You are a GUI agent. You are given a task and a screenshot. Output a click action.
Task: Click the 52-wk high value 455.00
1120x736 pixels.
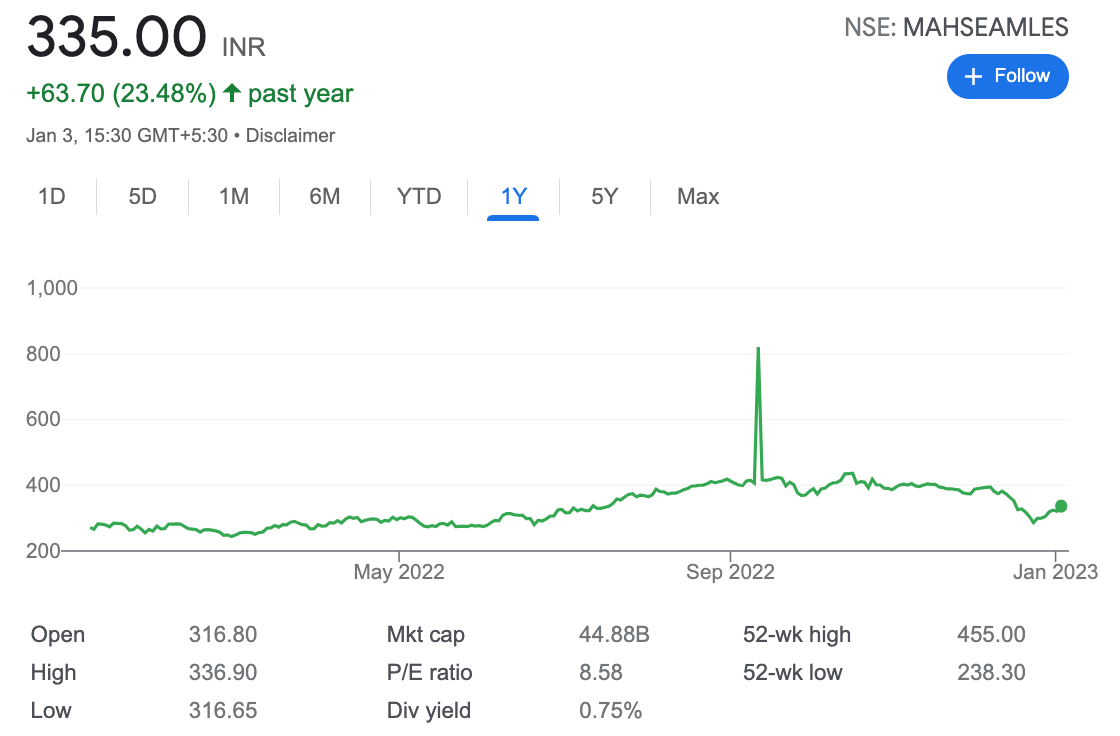pyautogui.click(x=991, y=635)
